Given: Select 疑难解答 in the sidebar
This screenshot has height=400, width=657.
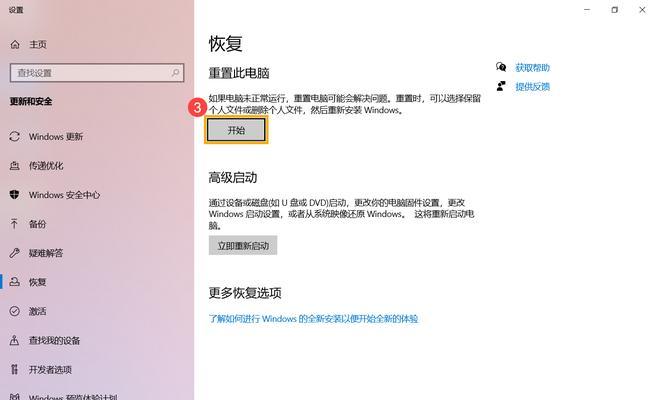Looking at the screenshot, I should [46, 253].
